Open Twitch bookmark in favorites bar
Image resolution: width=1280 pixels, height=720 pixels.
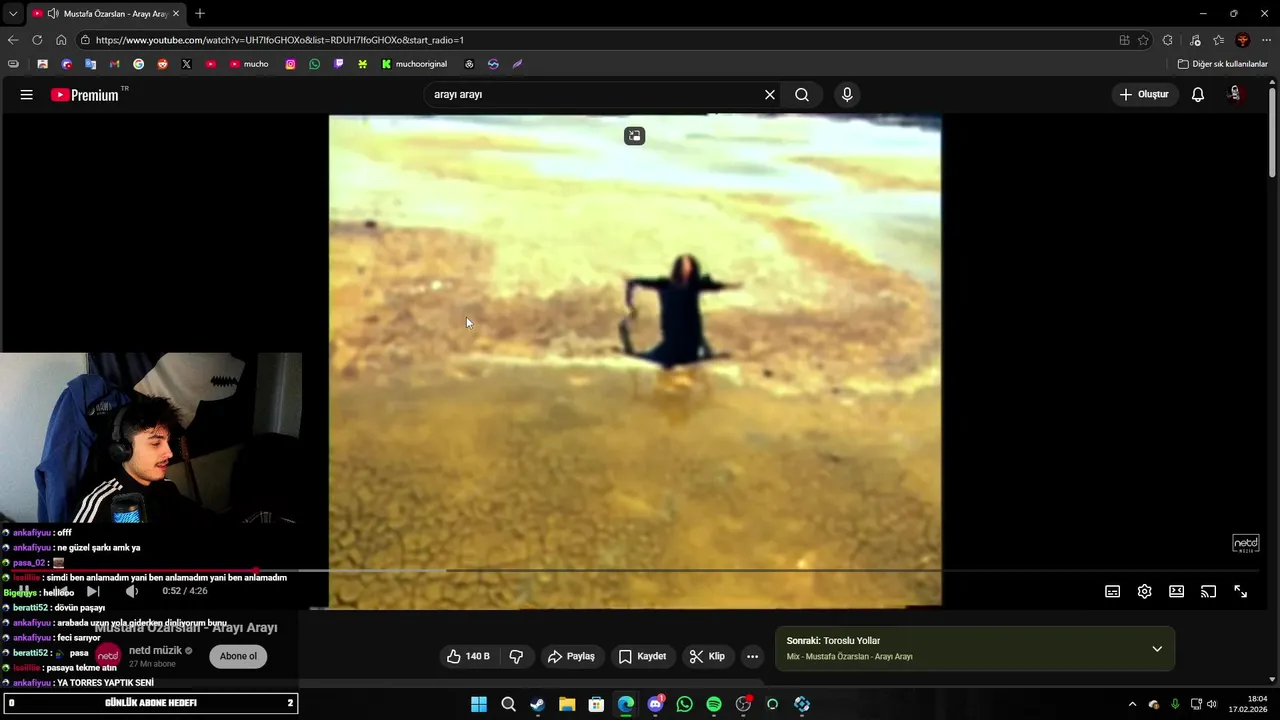(338, 64)
